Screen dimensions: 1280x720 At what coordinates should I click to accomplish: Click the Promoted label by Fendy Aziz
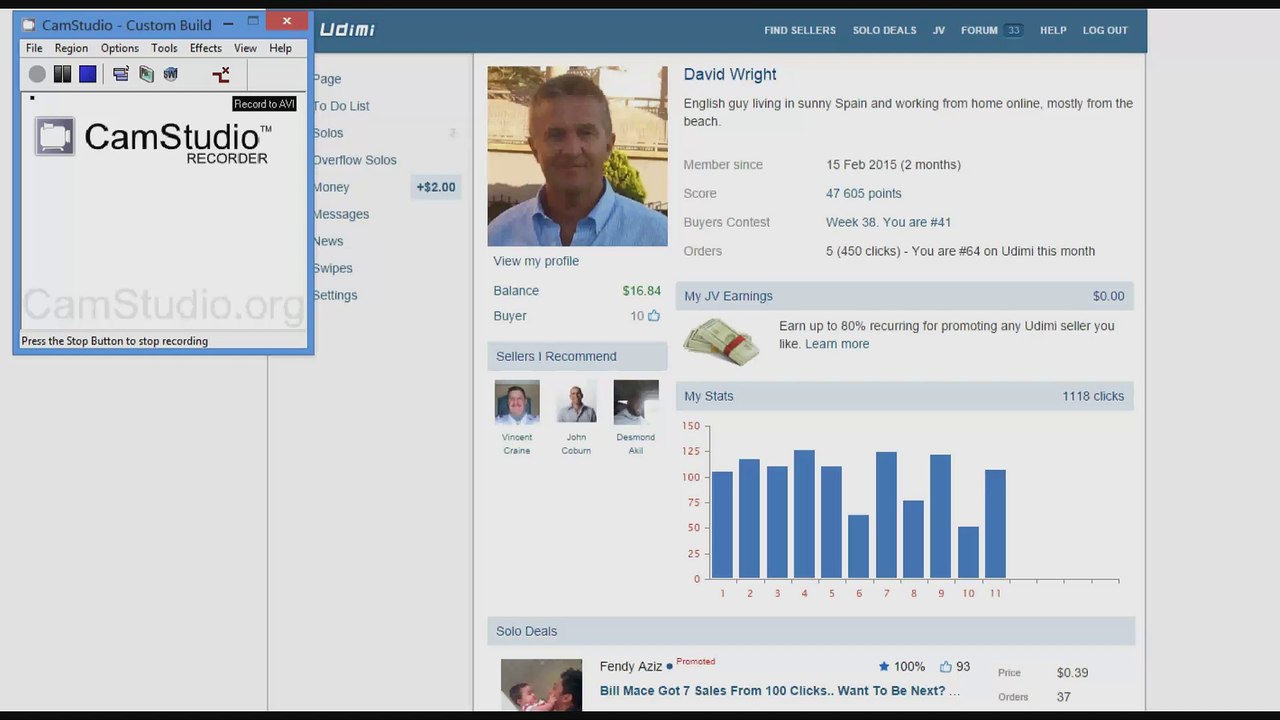tap(696, 662)
